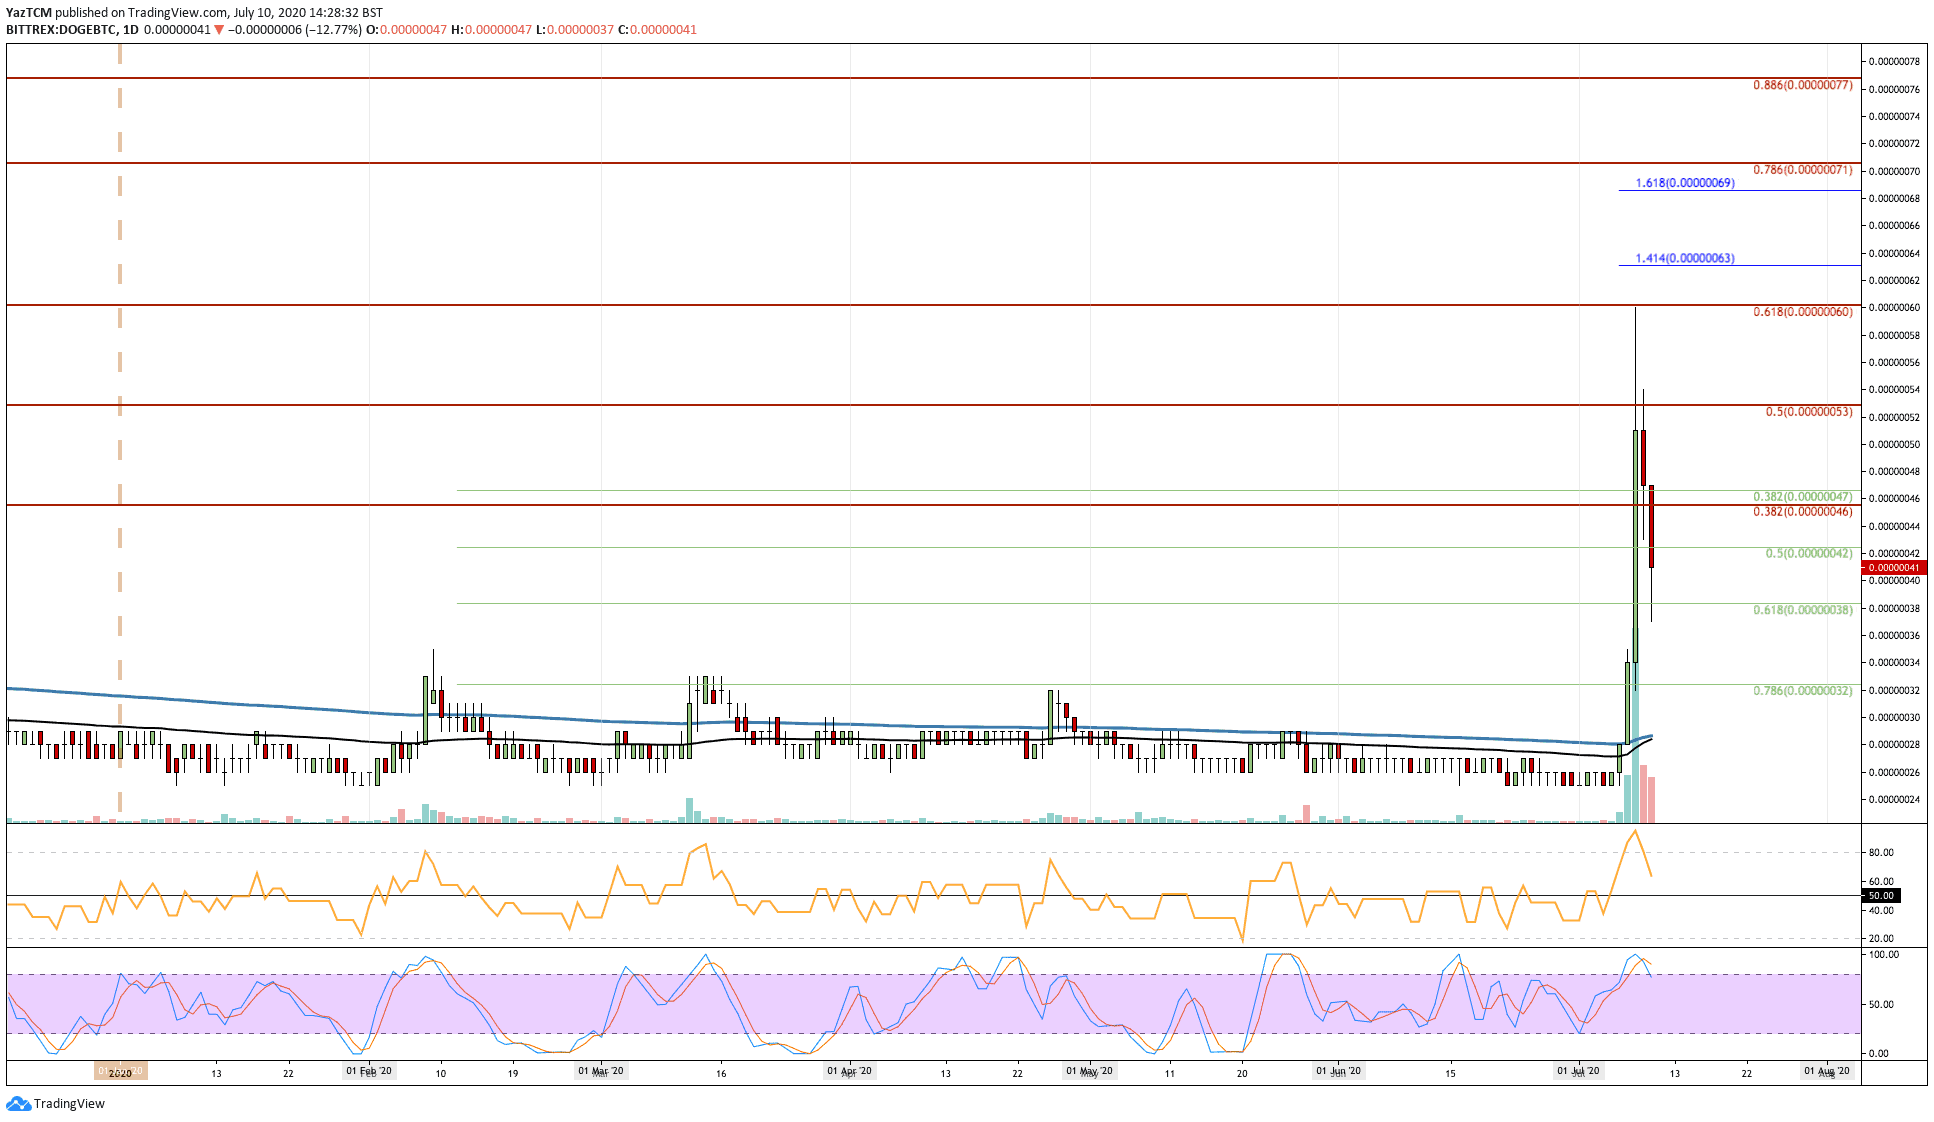
Task: Click the 80.00 RSI axis value
Action: point(1881,853)
